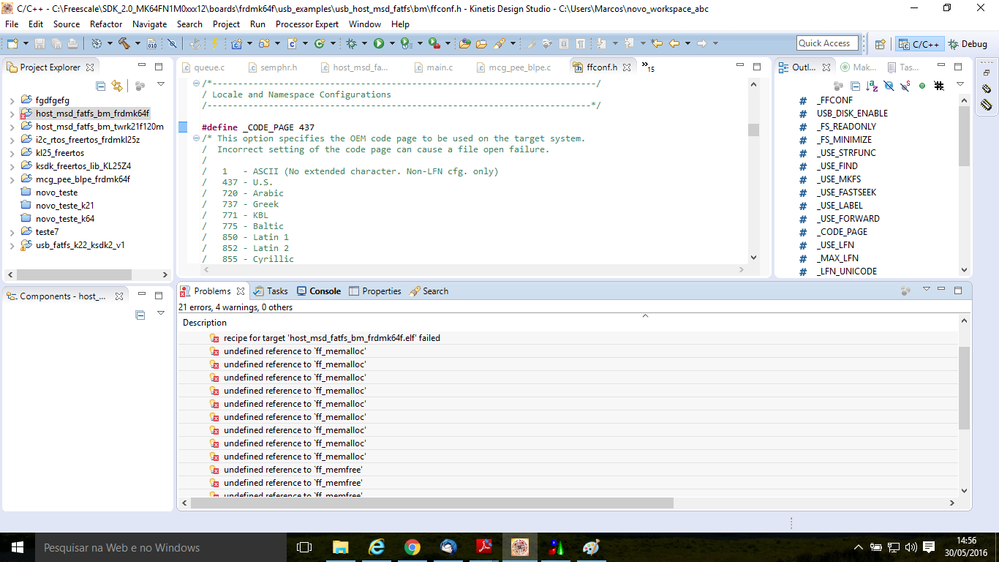Open Problems view menu dropdown
The image size is (999, 562).
[x=926, y=289]
